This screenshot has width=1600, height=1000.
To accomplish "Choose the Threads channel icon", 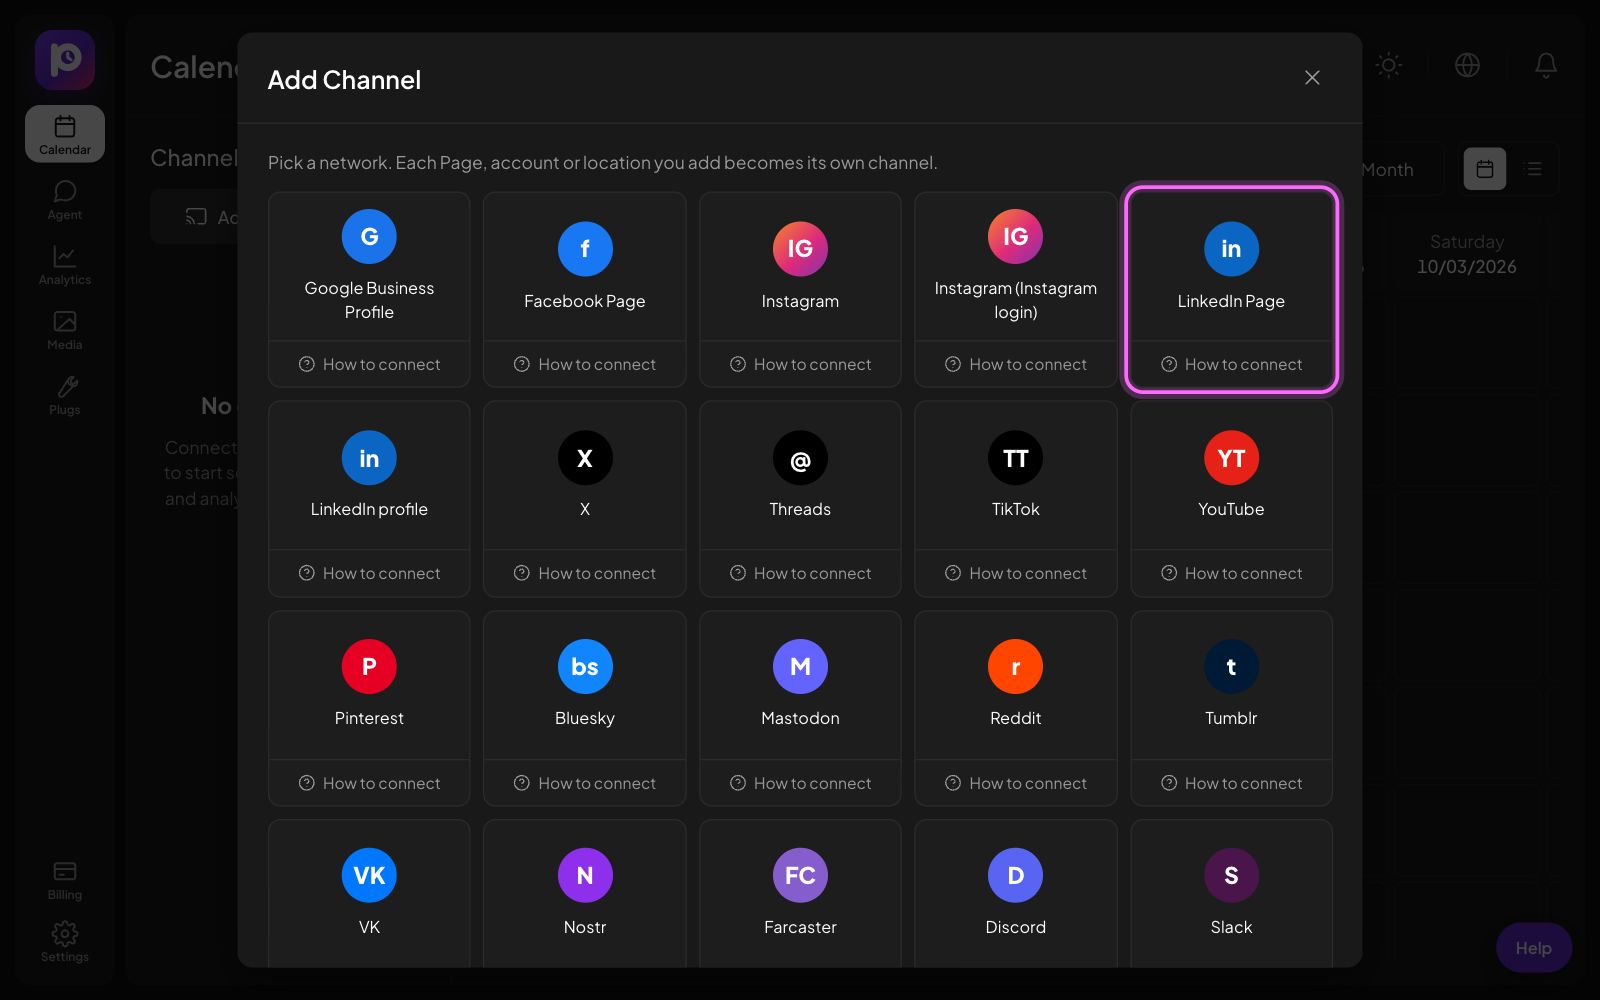I will coord(800,458).
